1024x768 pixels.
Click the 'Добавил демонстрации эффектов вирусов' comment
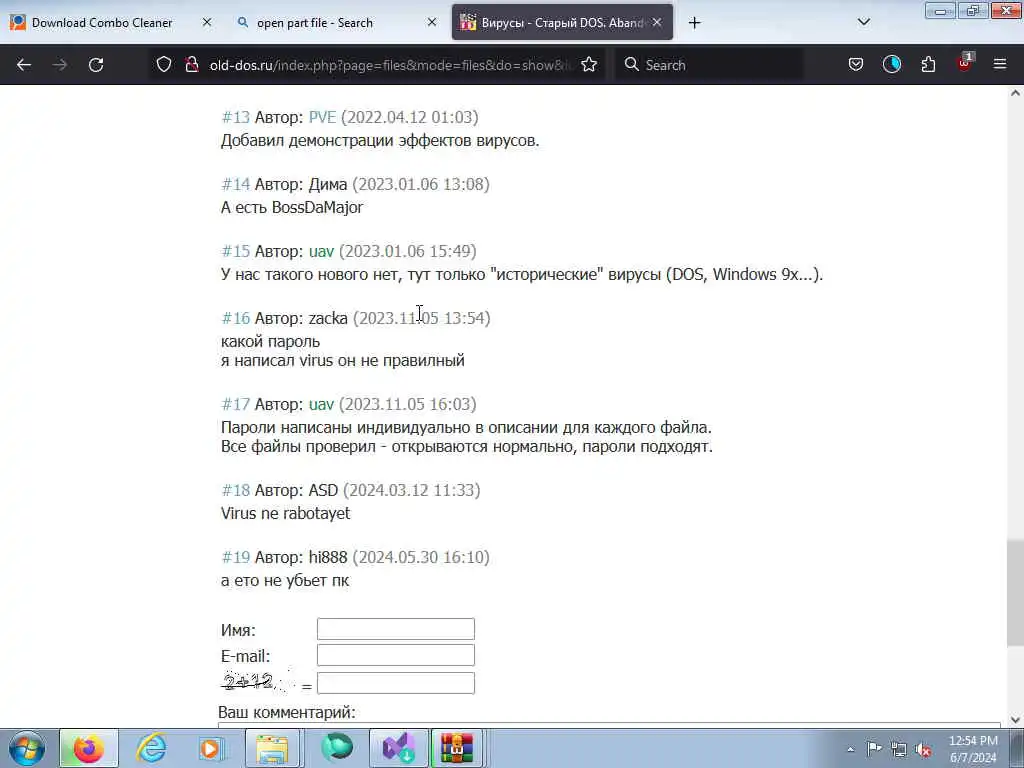coord(380,140)
